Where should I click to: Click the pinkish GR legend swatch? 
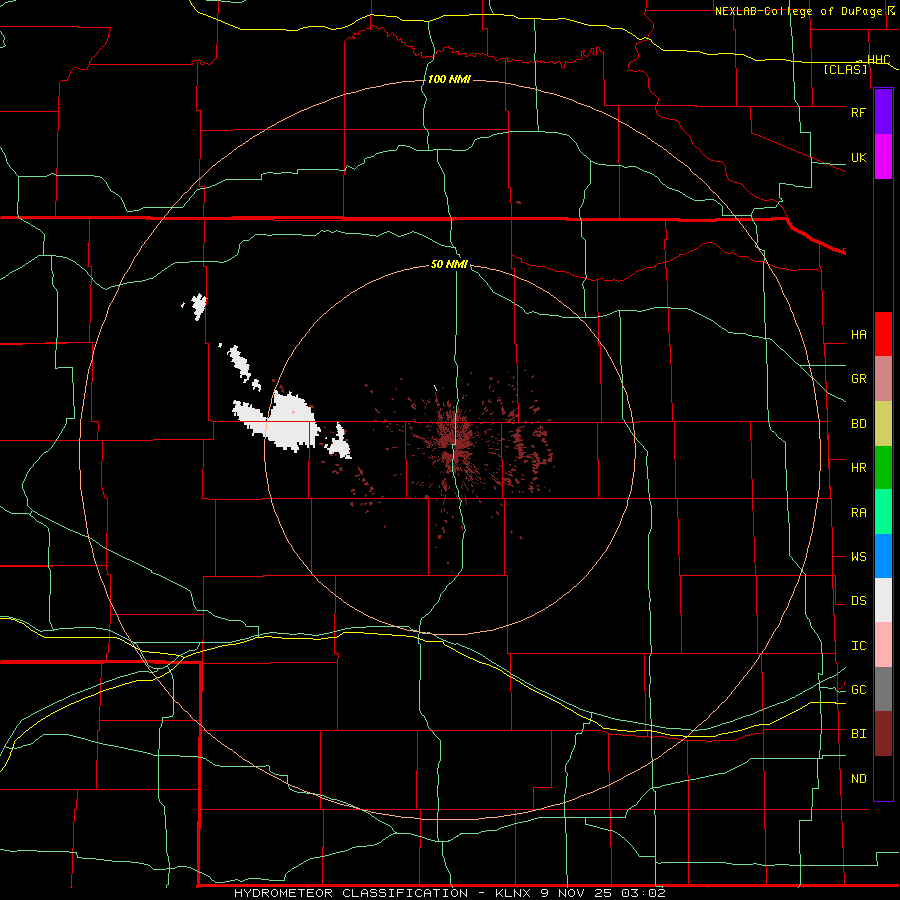[883, 379]
